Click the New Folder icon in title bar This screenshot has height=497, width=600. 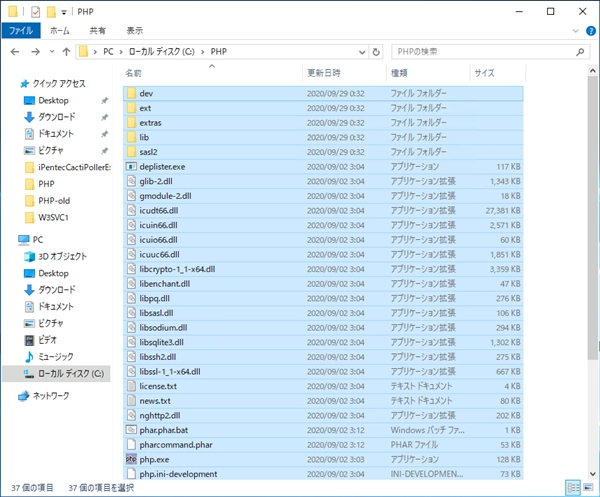coord(51,12)
